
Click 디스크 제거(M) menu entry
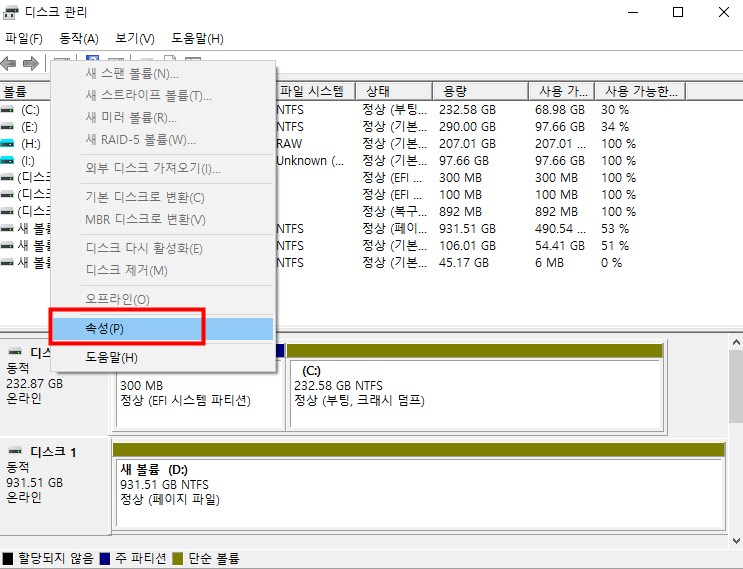[x=163, y=271]
